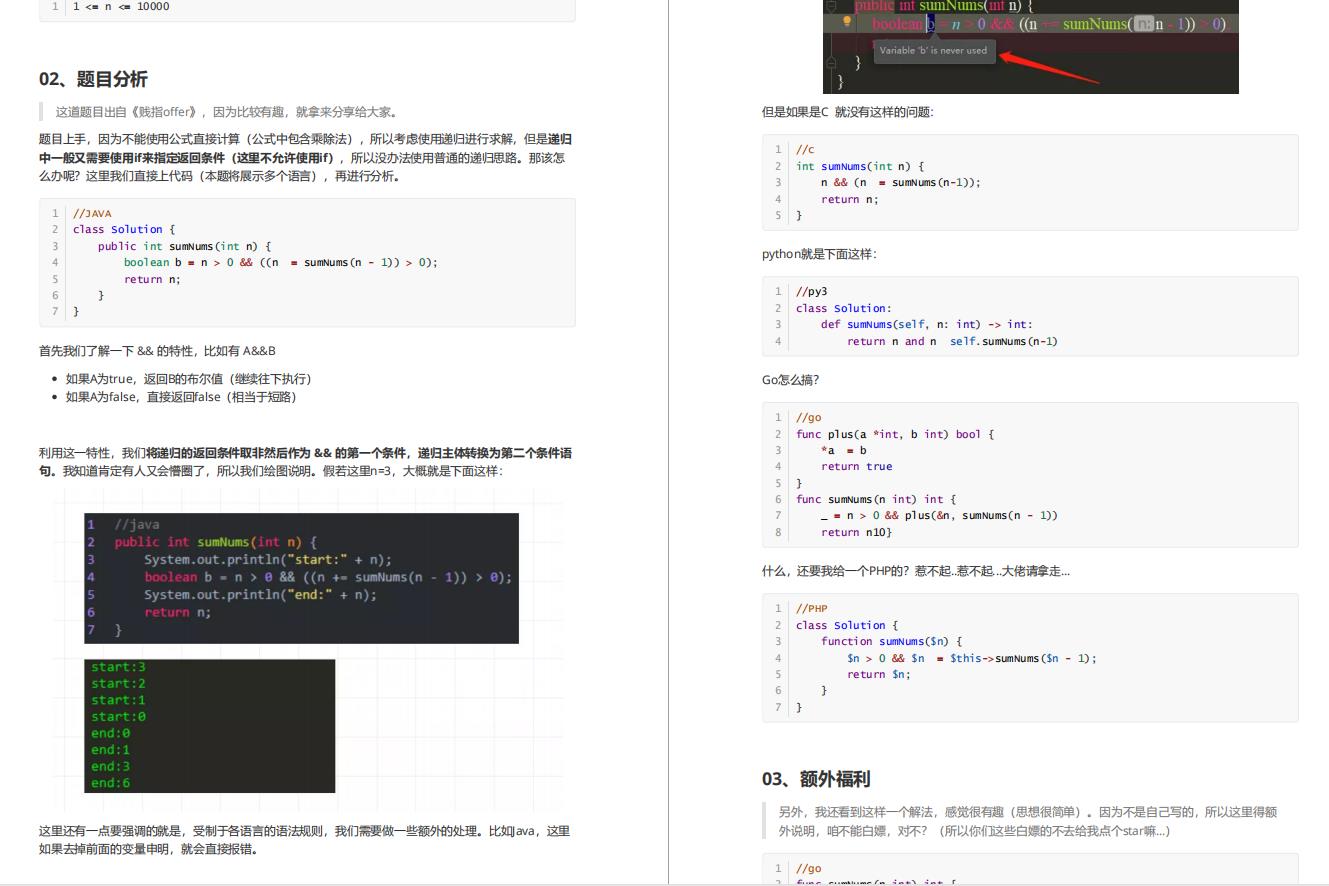
Task: Click the quote starting with 另外，我还看到这样一个解法
Action: (x=1028, y=821)
